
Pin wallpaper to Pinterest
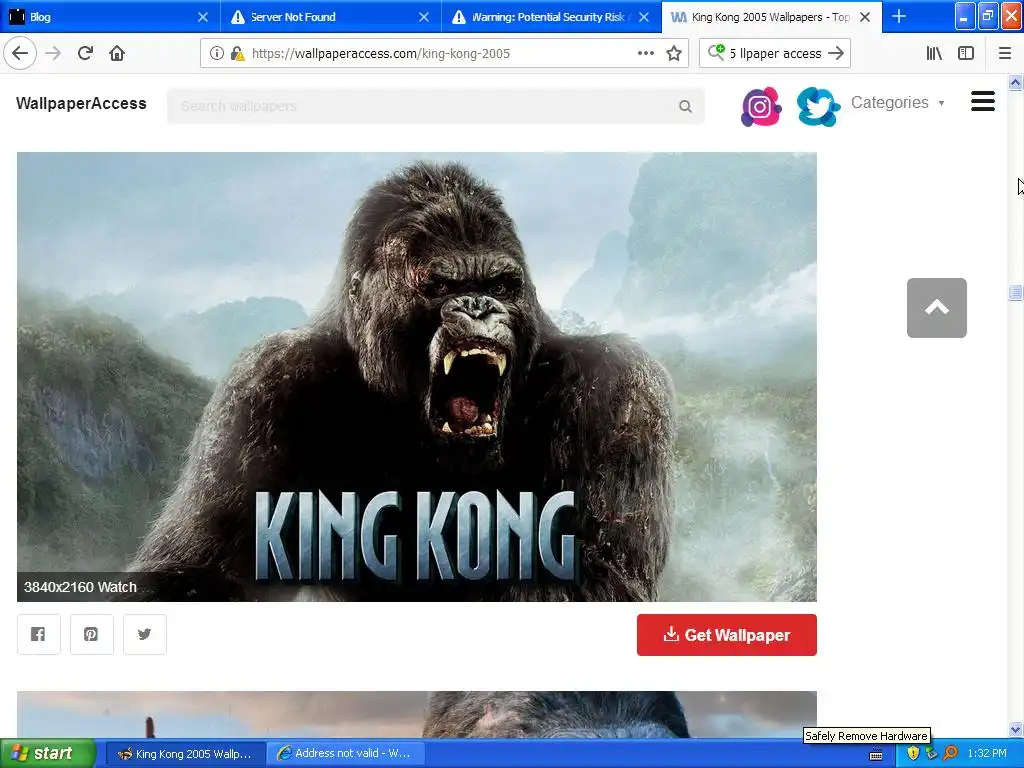(x=91, y=634)
